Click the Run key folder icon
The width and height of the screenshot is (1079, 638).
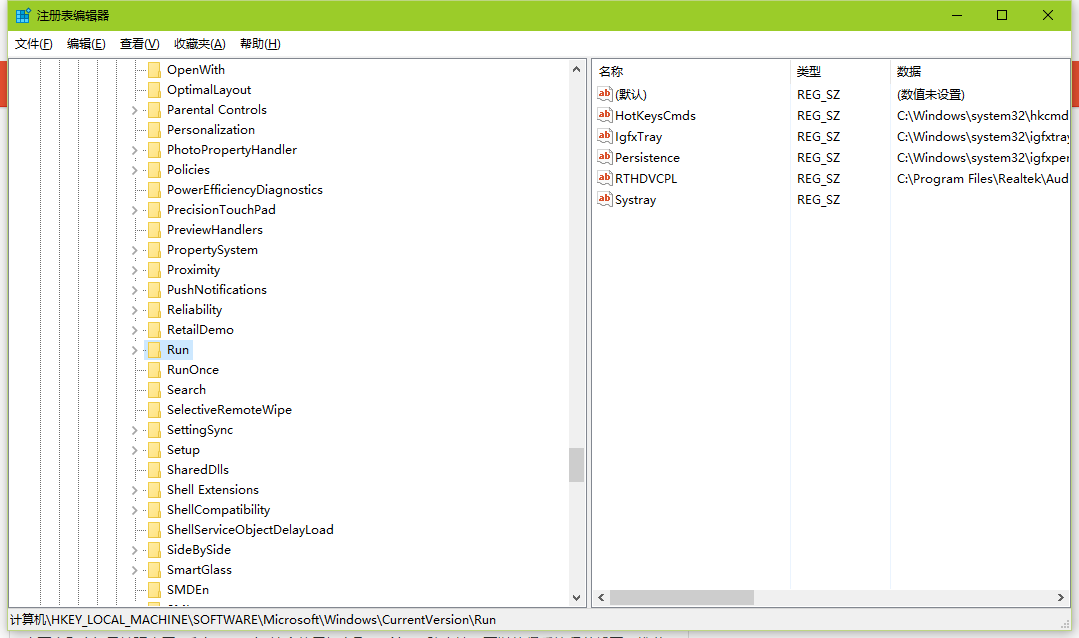coord(154,349)
